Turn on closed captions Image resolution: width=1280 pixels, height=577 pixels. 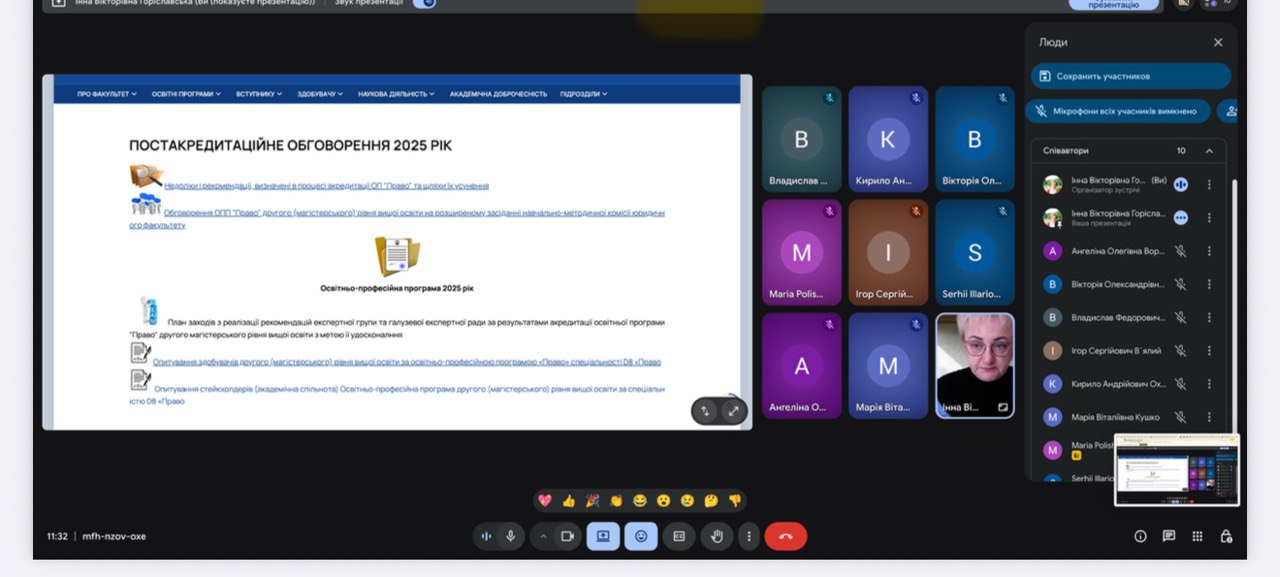point(679,536)
